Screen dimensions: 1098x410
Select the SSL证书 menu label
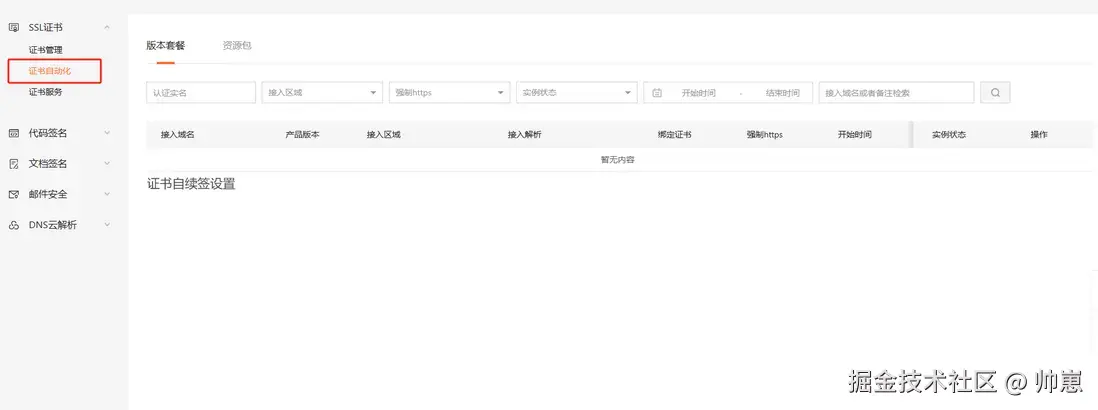[x=46, y=27]
